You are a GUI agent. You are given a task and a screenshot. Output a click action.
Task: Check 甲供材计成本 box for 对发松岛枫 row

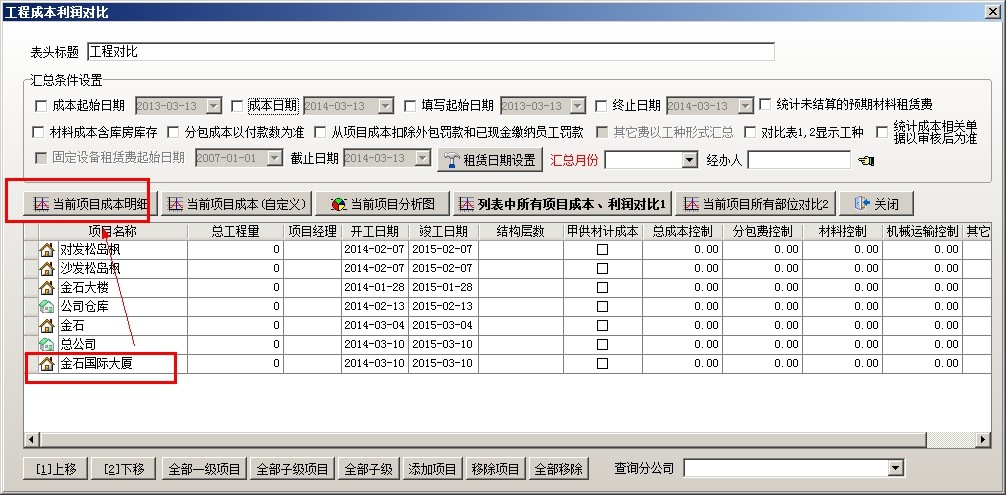[x=602, y=250]
